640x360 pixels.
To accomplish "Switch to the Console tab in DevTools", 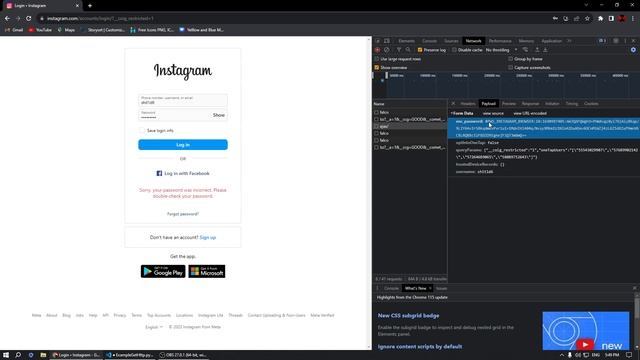I will [429, 41].
